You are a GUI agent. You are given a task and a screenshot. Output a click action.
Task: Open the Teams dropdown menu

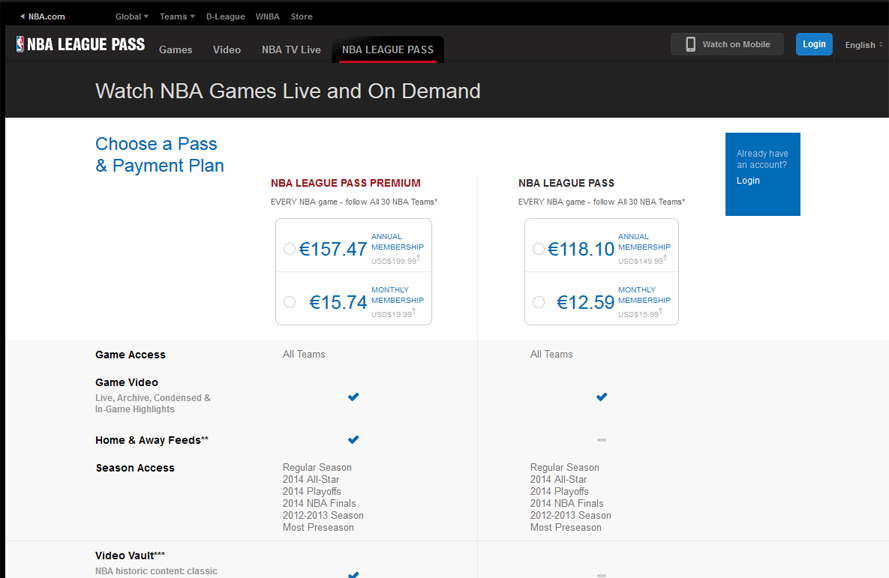point(177,16)
